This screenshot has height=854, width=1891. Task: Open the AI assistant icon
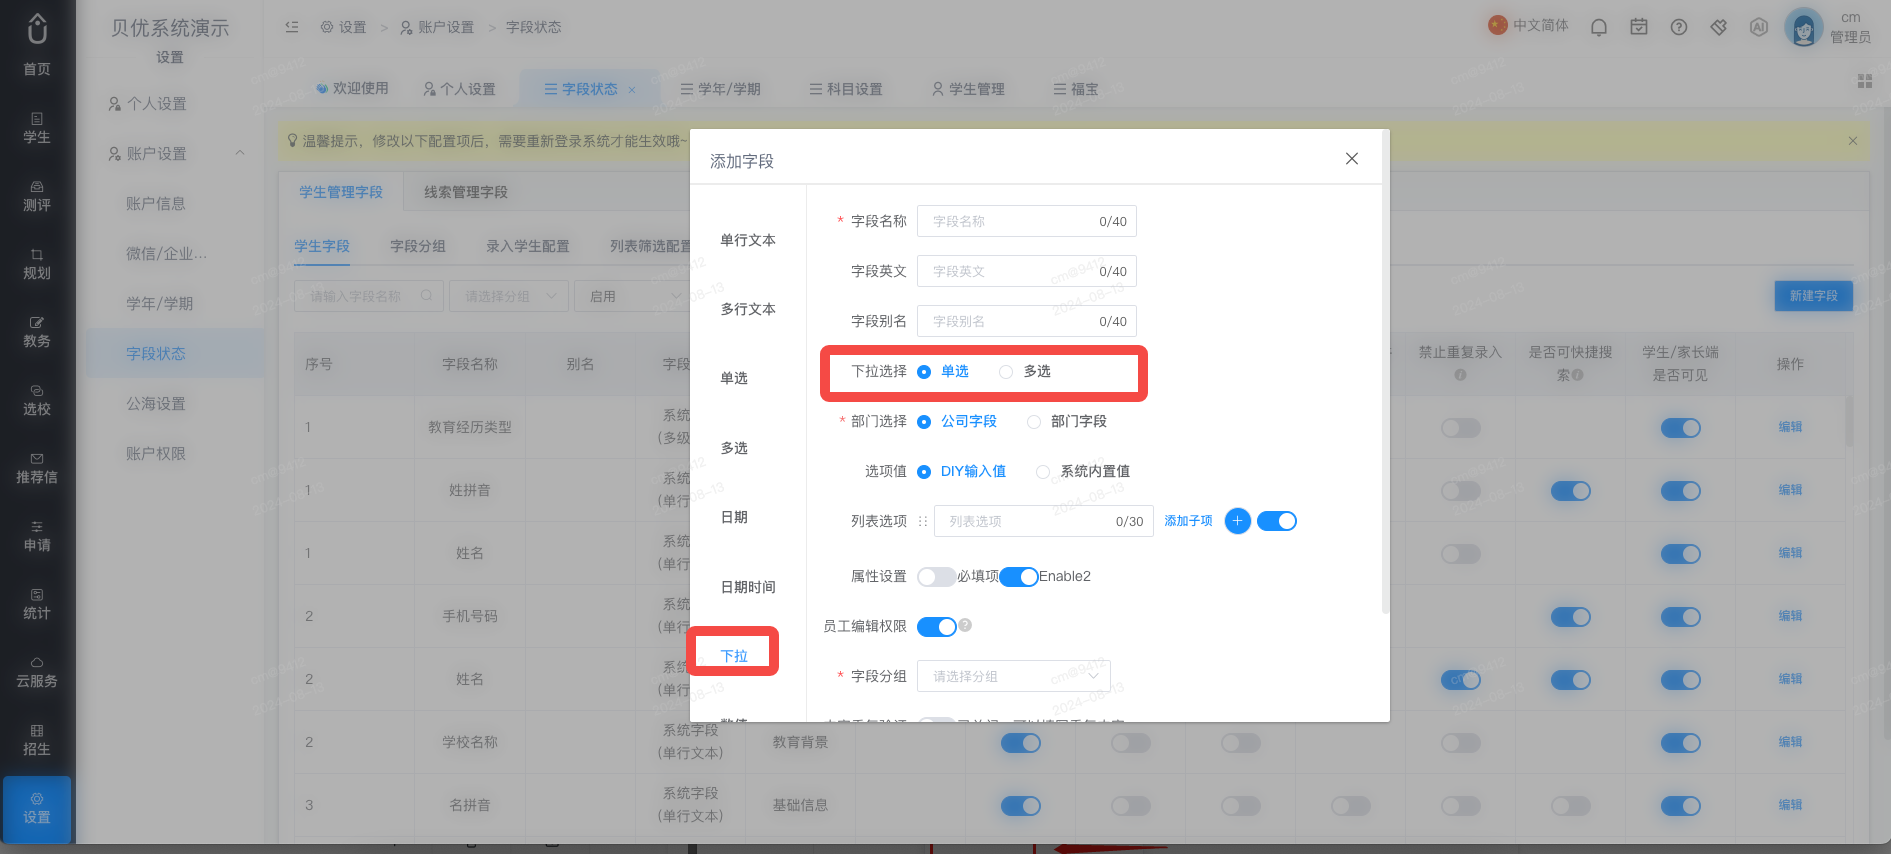point(1759,27)
